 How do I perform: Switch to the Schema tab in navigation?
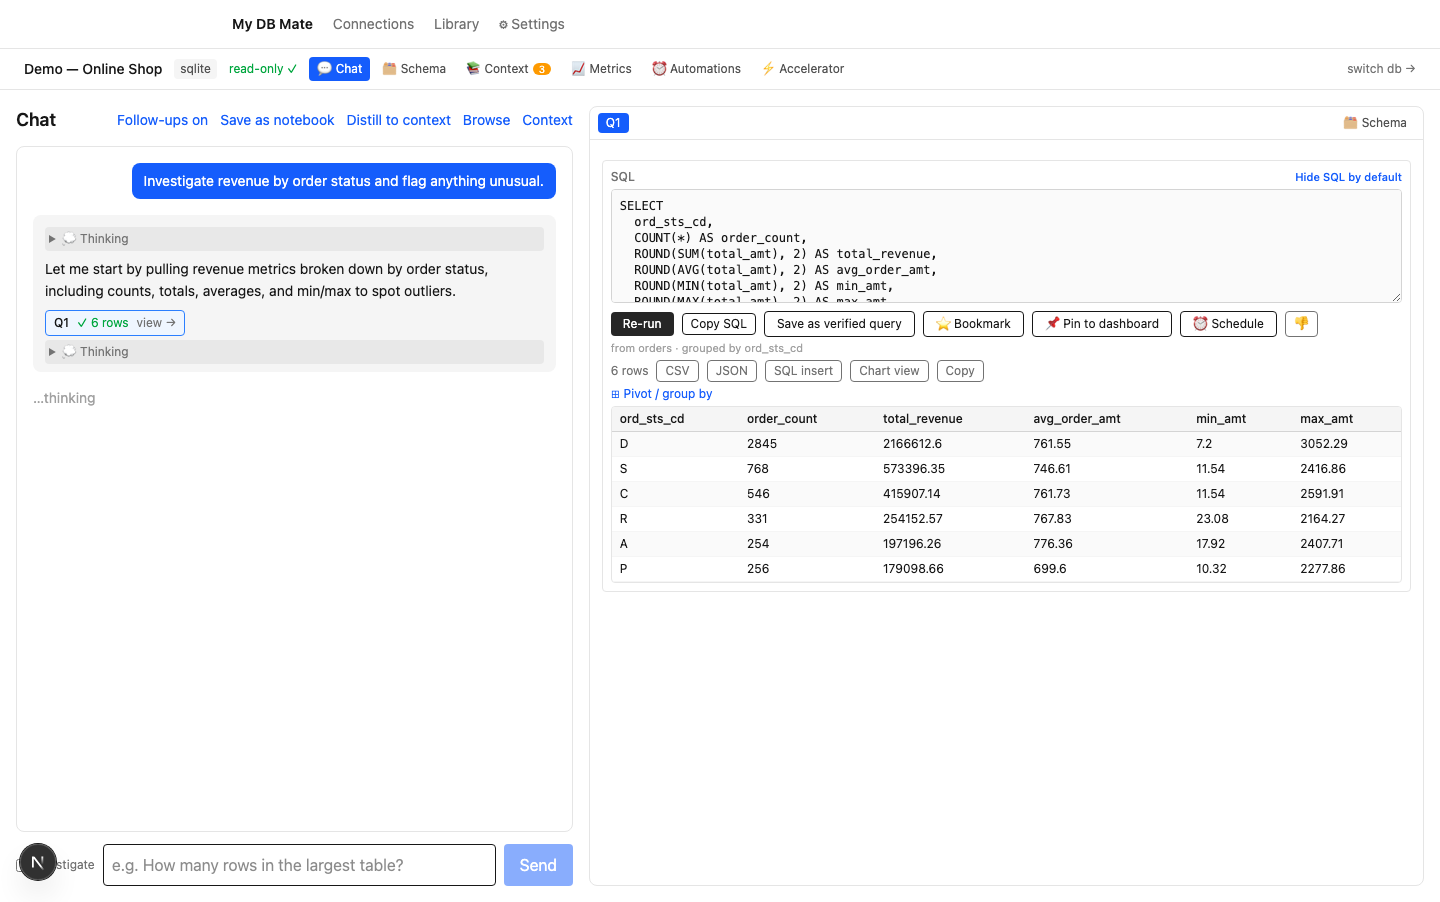click(x=414, y=69)
